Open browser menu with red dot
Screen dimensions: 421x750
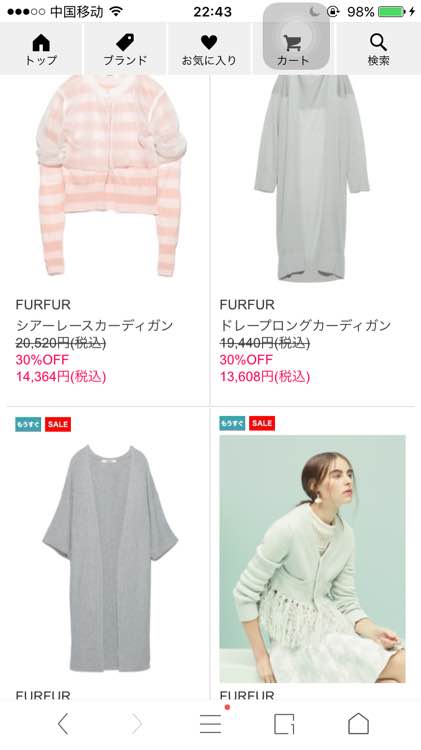pyautogui.click(x=211, y=722)
